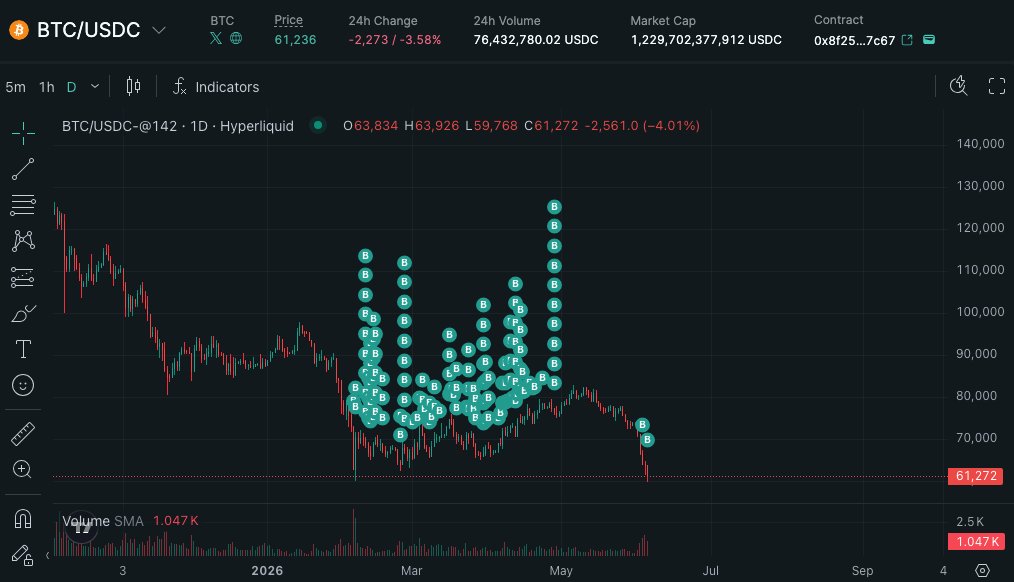Select the crosshair cursor tool
Viewport: 1014px width, 582px height.
[23, 133]
